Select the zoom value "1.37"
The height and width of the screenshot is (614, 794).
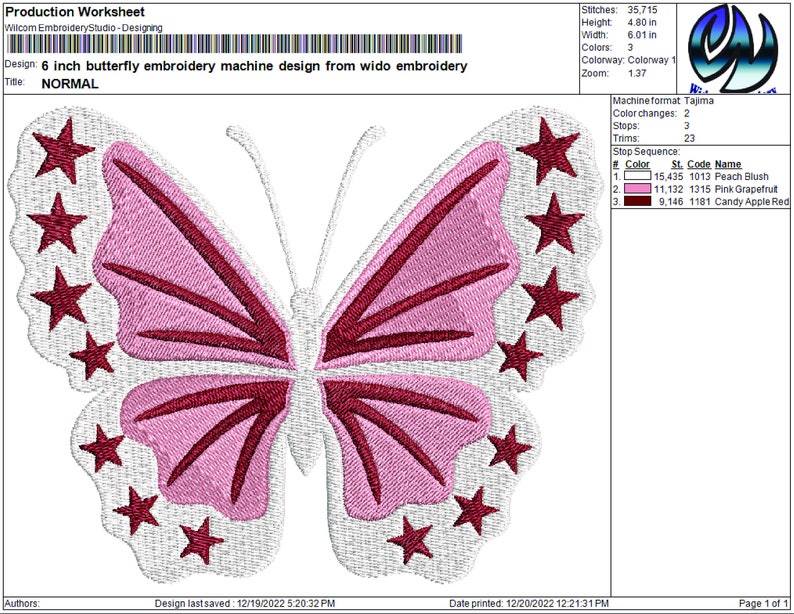637,73
